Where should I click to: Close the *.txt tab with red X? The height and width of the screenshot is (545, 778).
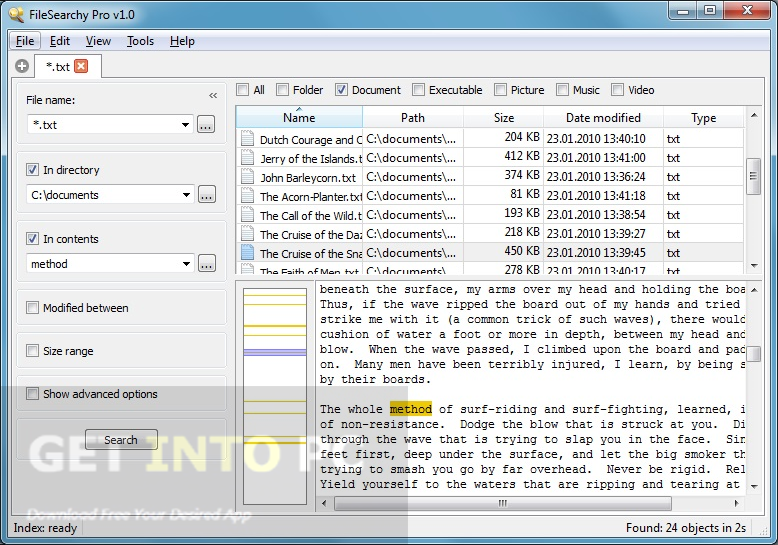(81, 66)
